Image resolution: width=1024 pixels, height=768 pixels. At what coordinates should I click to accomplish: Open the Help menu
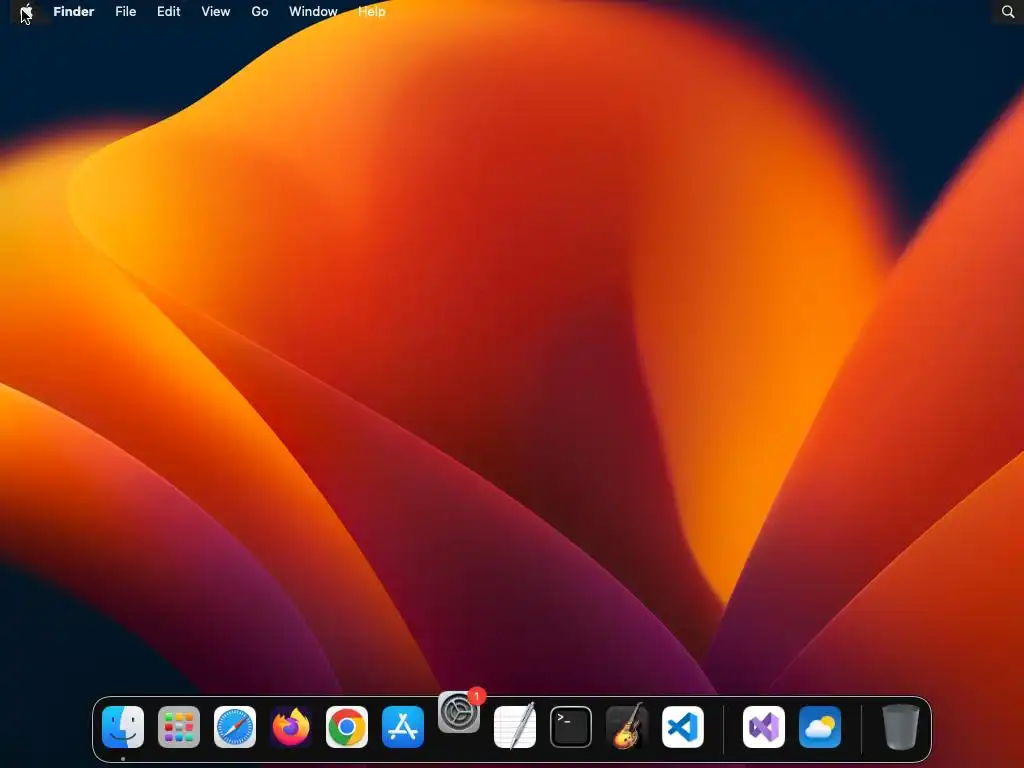click(x=372, y=12)
